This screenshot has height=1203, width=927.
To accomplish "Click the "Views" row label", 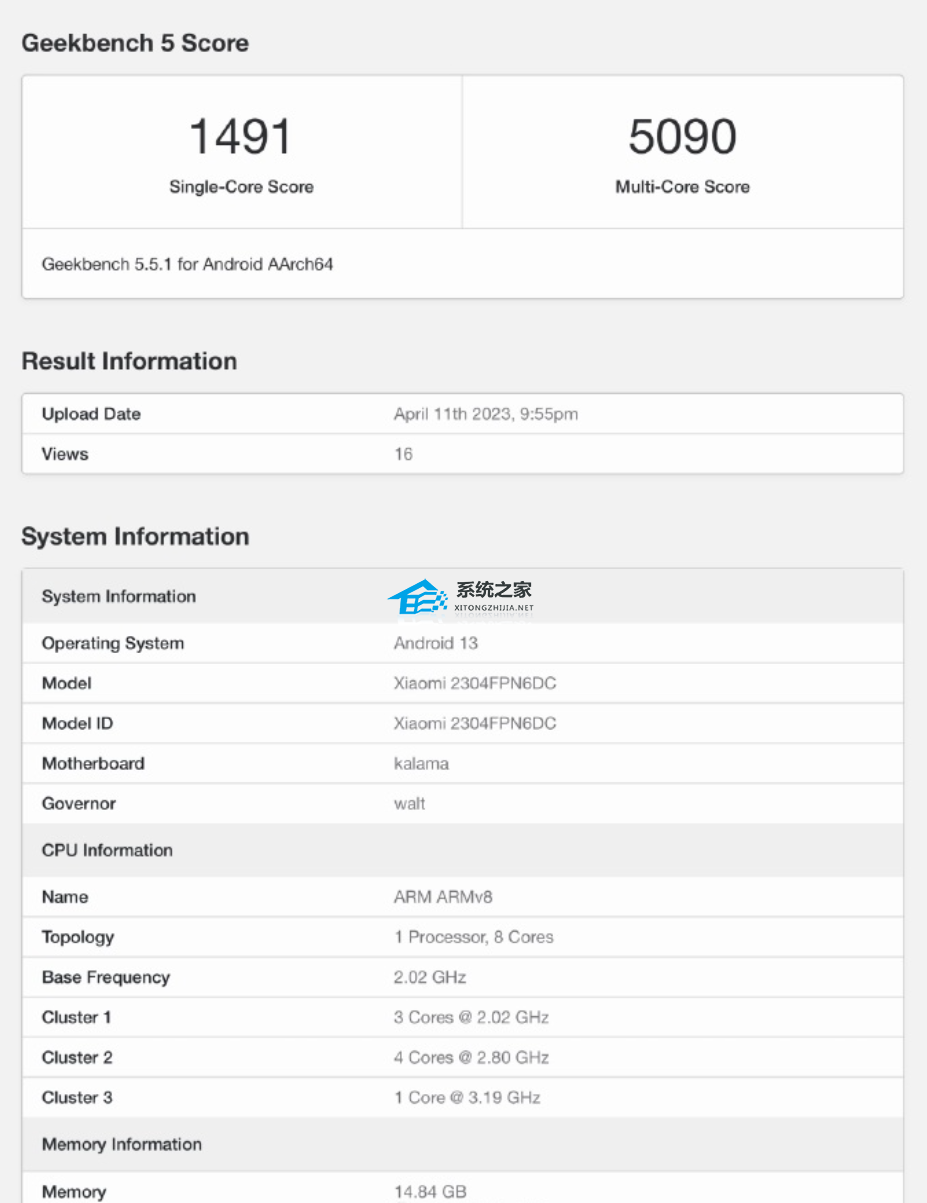I will click(65, 454).
